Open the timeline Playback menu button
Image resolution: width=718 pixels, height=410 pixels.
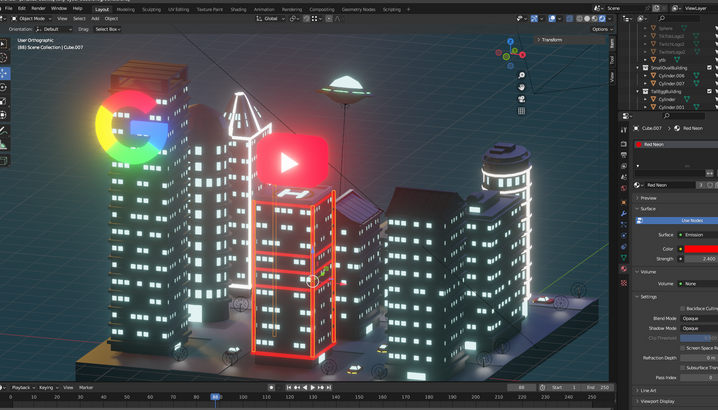[22, 388]
